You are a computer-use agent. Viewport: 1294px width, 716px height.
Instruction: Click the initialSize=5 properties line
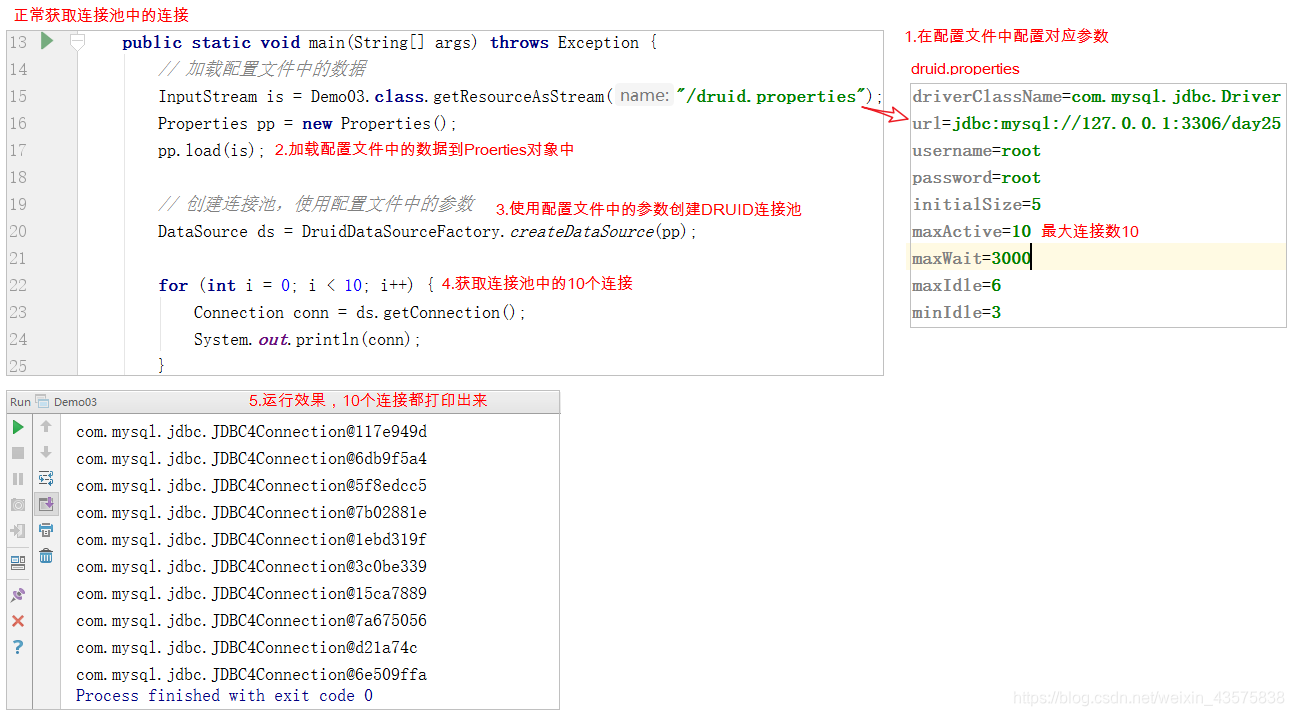[x=976, y=205]
